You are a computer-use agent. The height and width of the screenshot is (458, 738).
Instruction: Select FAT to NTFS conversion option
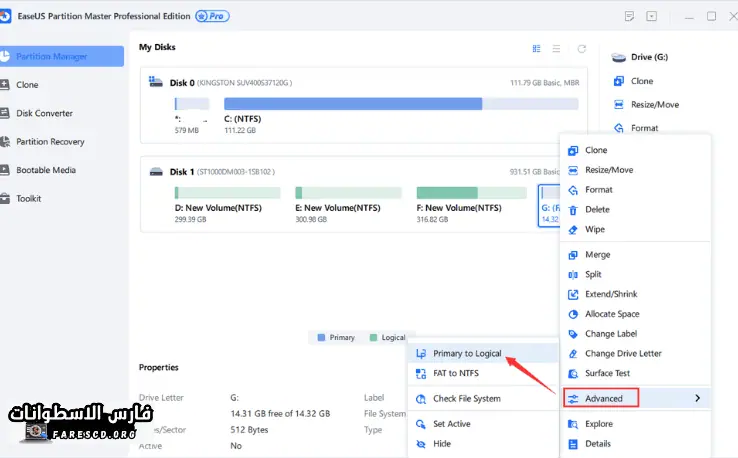456,373
